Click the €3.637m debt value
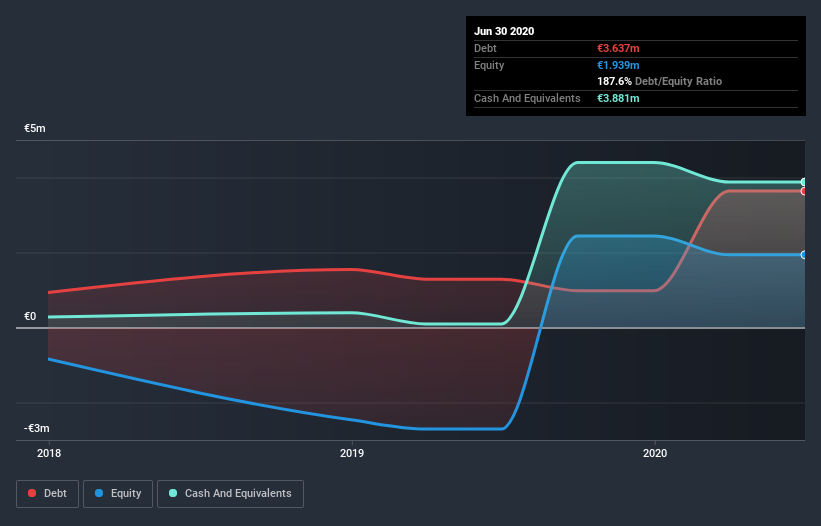This screenshot has height=526, width=821. 618,48
